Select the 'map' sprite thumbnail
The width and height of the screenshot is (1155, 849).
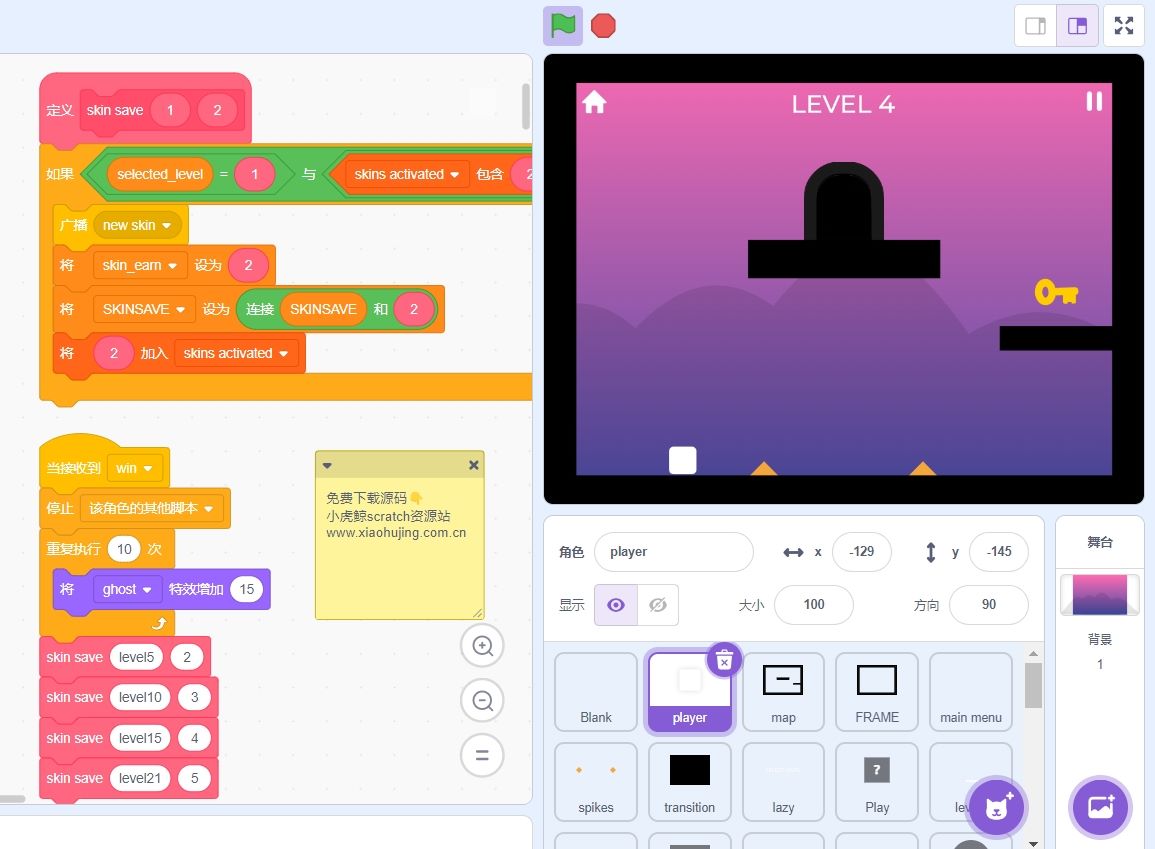[x=783, y=691]
